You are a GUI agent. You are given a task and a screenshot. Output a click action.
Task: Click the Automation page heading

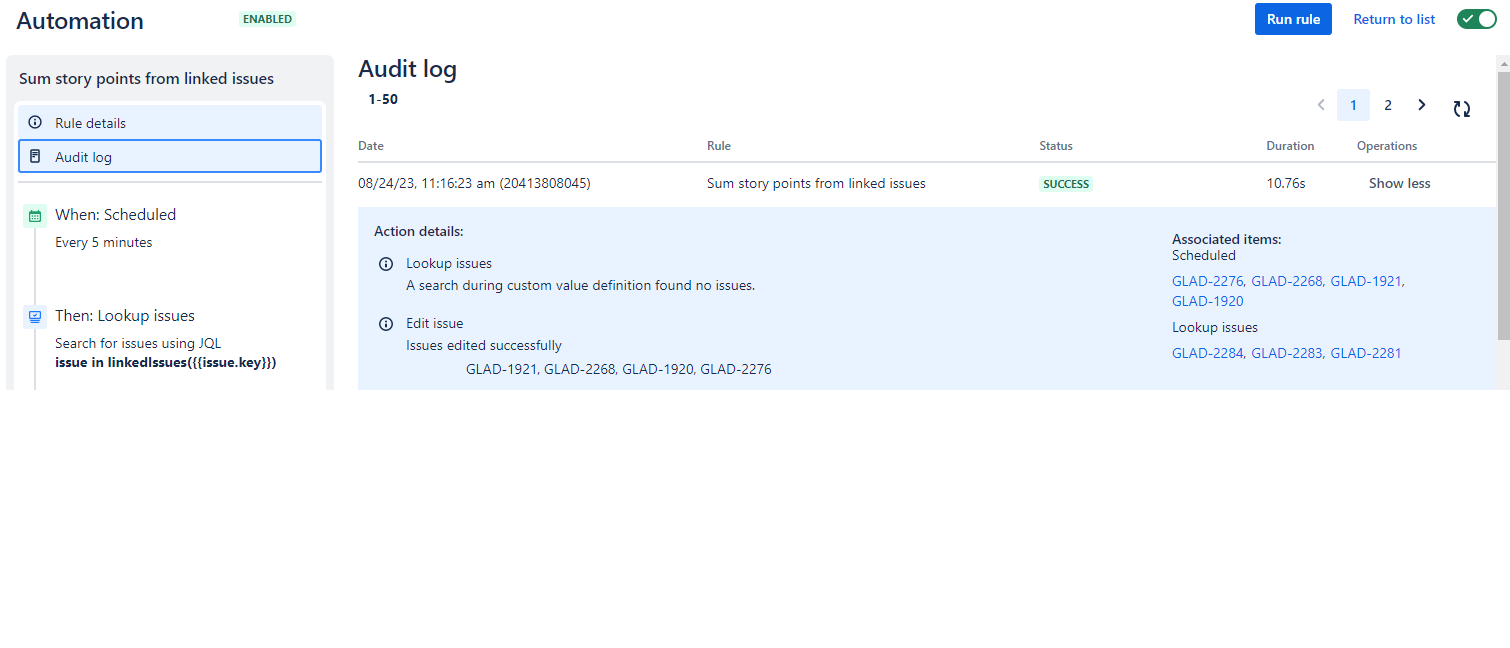[x=80, y=21]
